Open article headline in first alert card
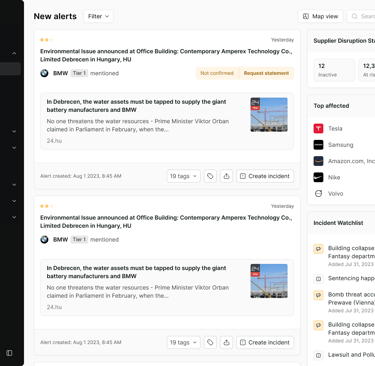This screenshot has height=366, width=375. tap(136, 106)
